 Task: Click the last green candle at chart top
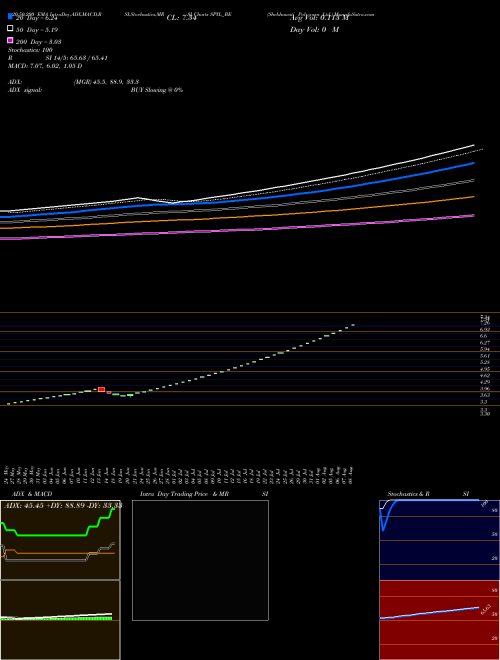pyautogui.click(x=353, y=325)
